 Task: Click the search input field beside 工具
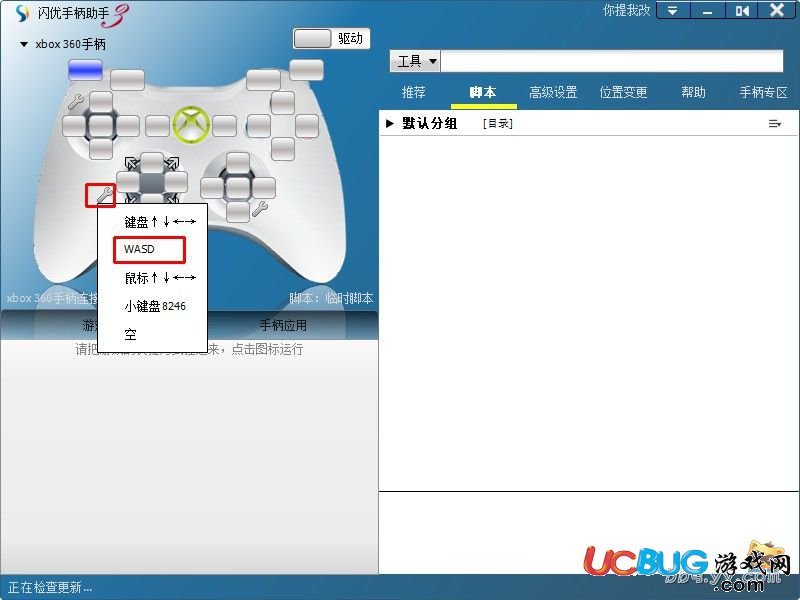tap(612, 61)
